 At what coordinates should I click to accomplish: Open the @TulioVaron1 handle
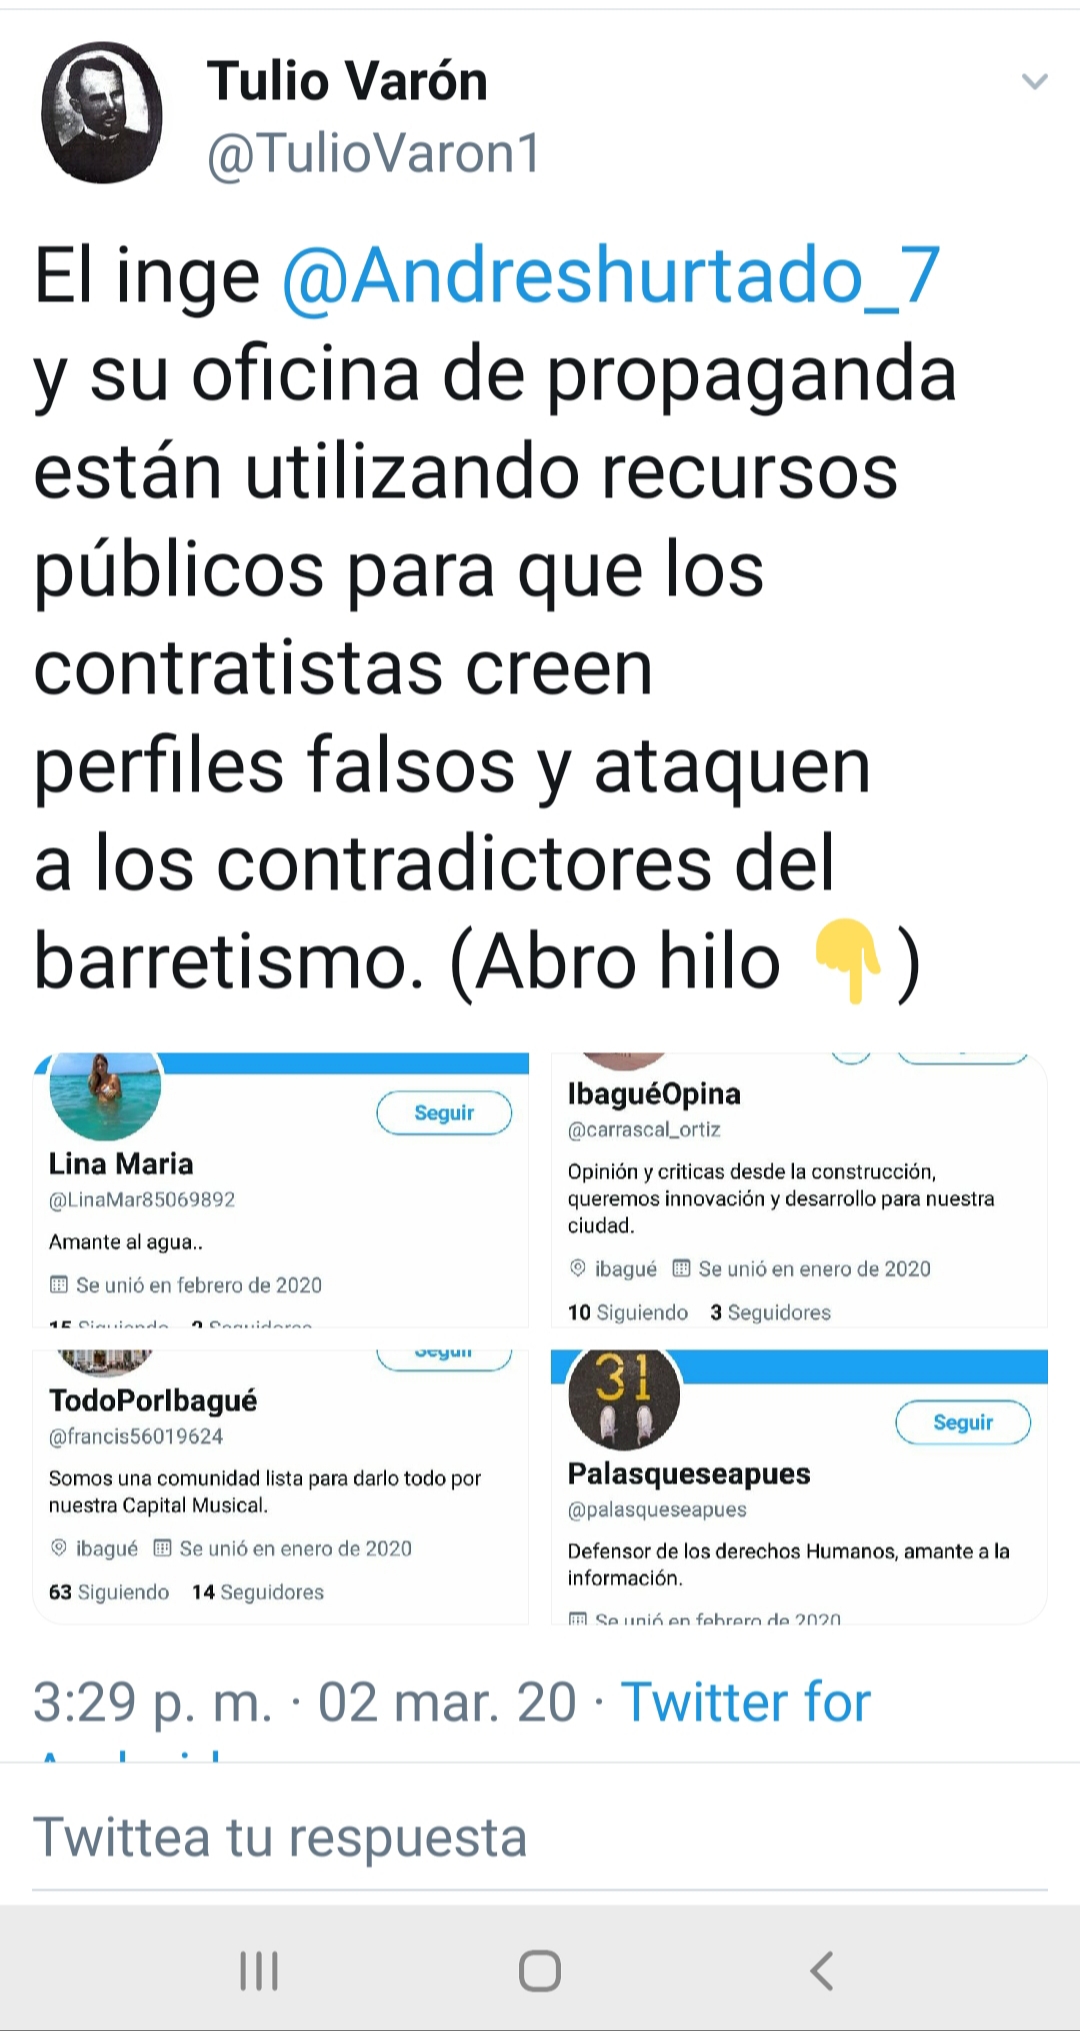(x=373, y=154)
